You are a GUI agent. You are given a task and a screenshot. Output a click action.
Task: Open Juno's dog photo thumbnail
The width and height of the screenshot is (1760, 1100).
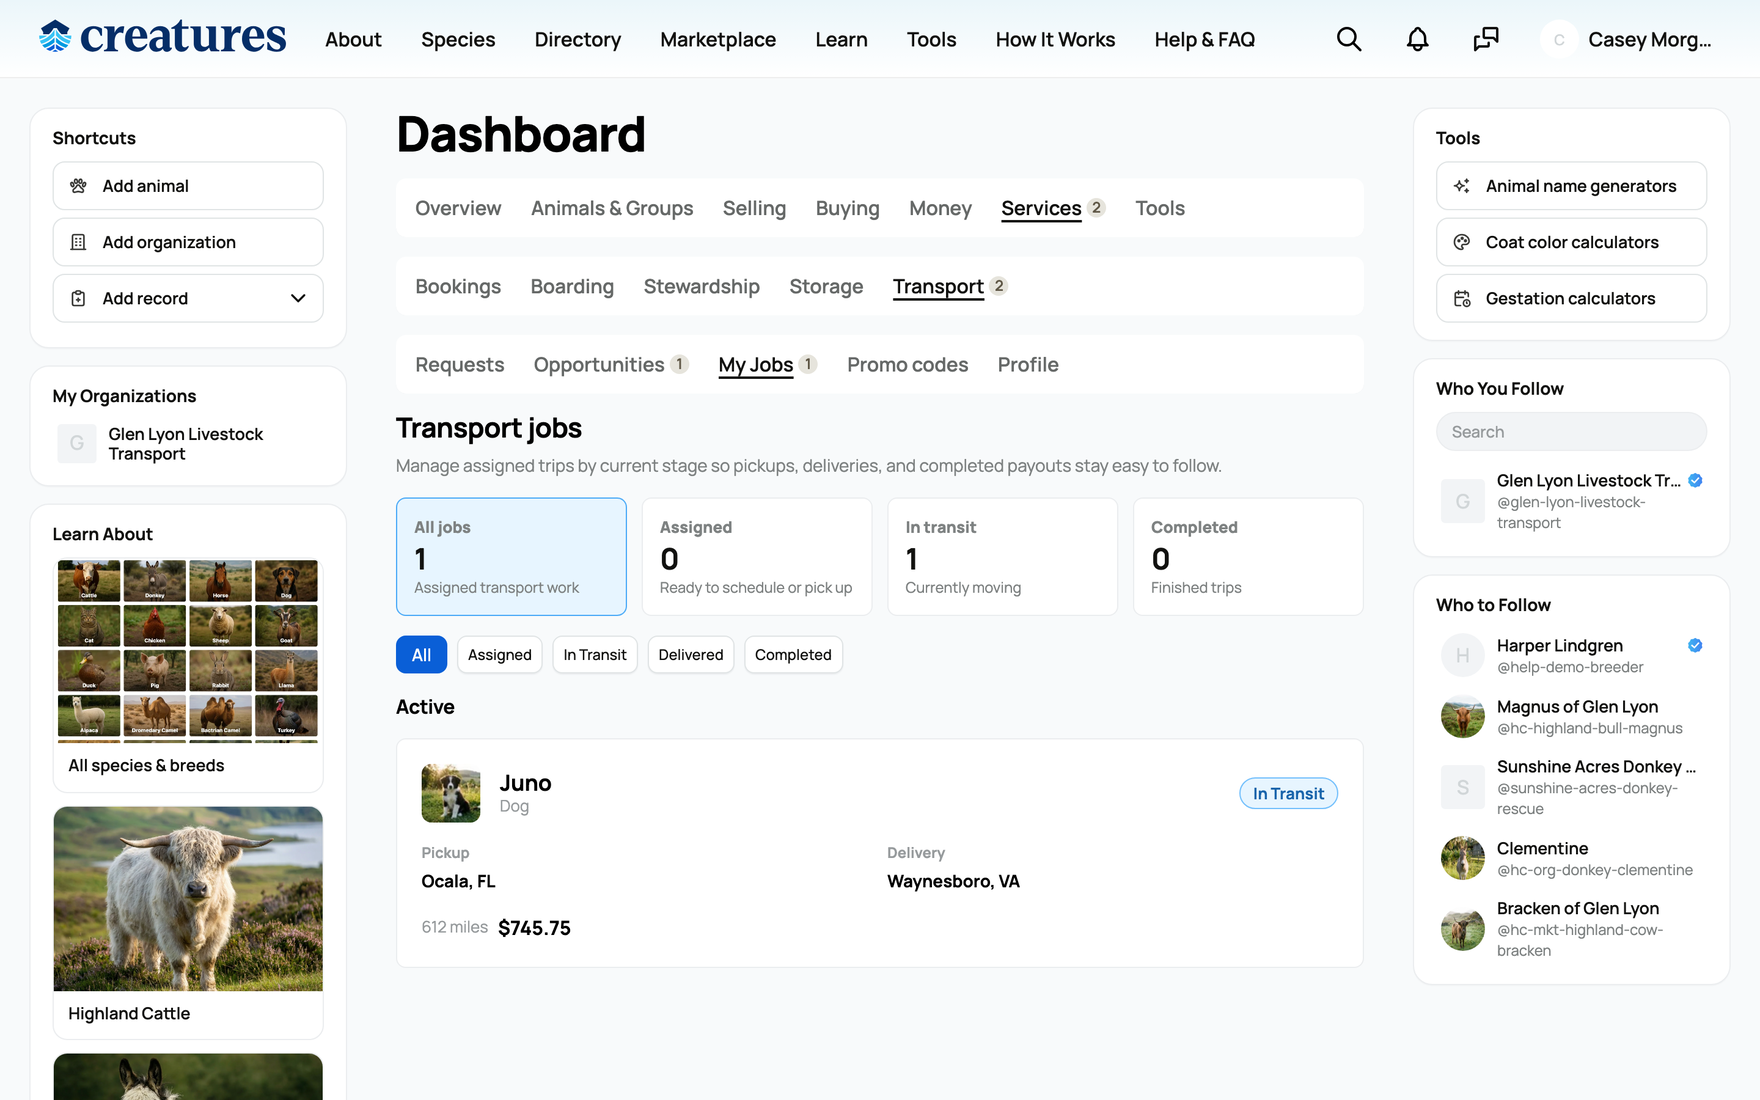(451, 793)
